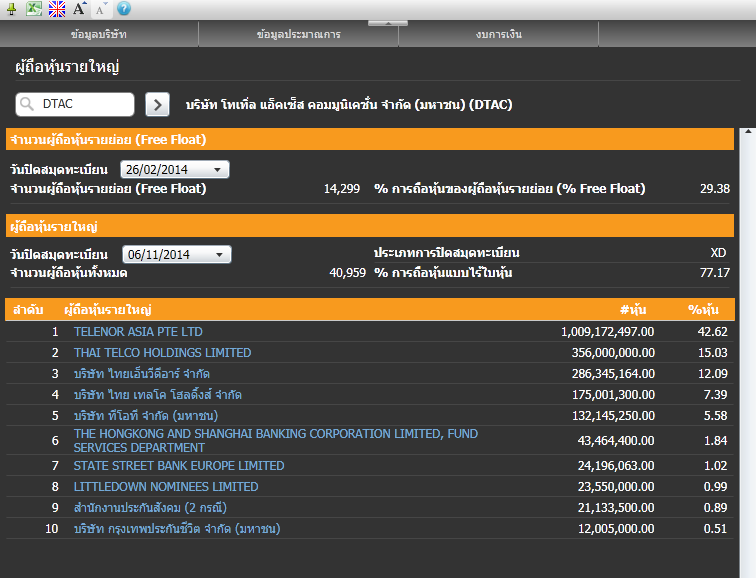Click scripless holding value 77.17
The width and height of the screenshot is (756, 578).
click(x=715, y=273)
